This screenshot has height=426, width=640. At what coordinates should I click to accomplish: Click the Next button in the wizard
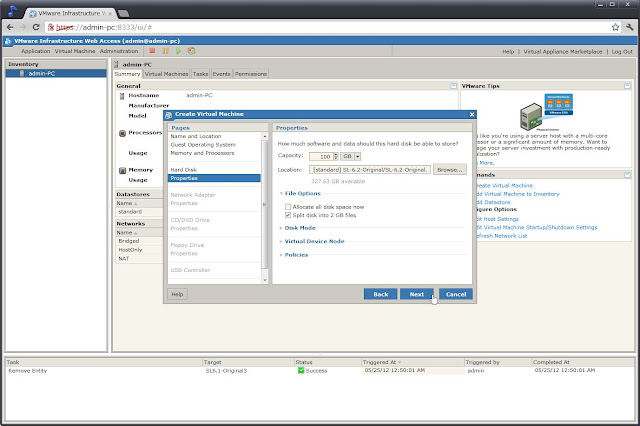point(417,294)
